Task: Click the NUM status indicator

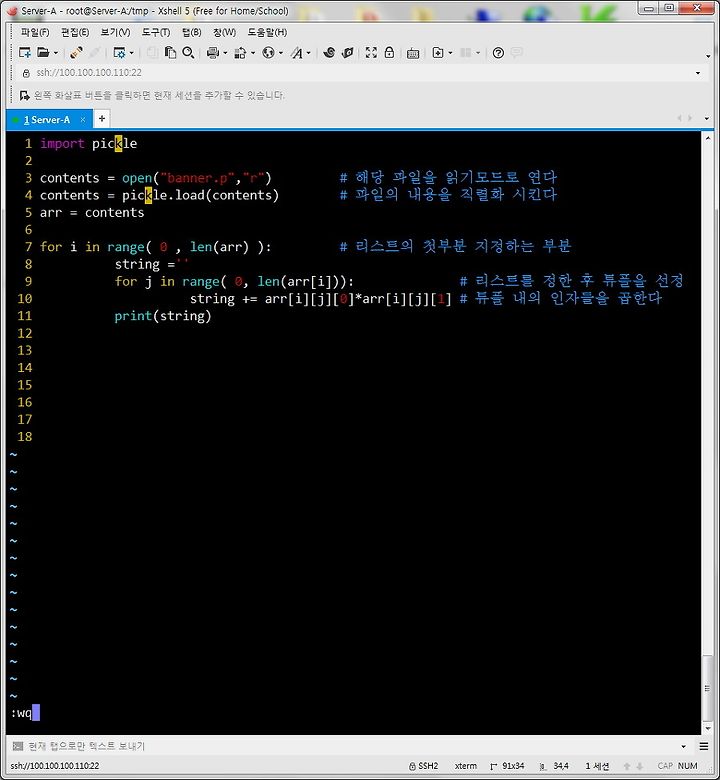Action: 687,766
